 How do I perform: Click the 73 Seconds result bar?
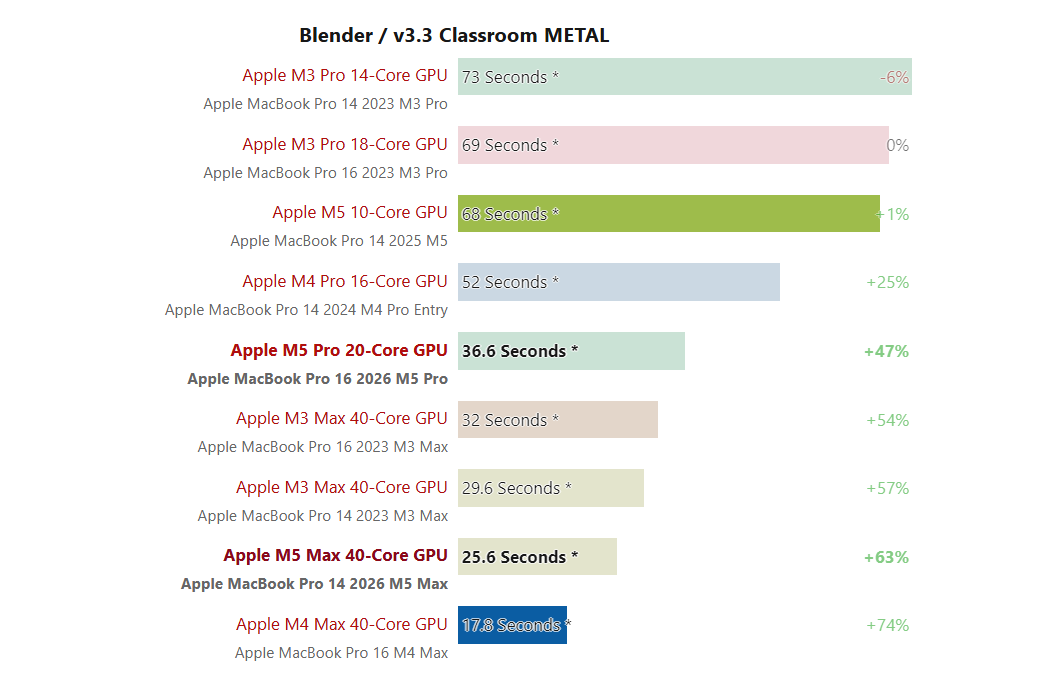tap(684, 77)
